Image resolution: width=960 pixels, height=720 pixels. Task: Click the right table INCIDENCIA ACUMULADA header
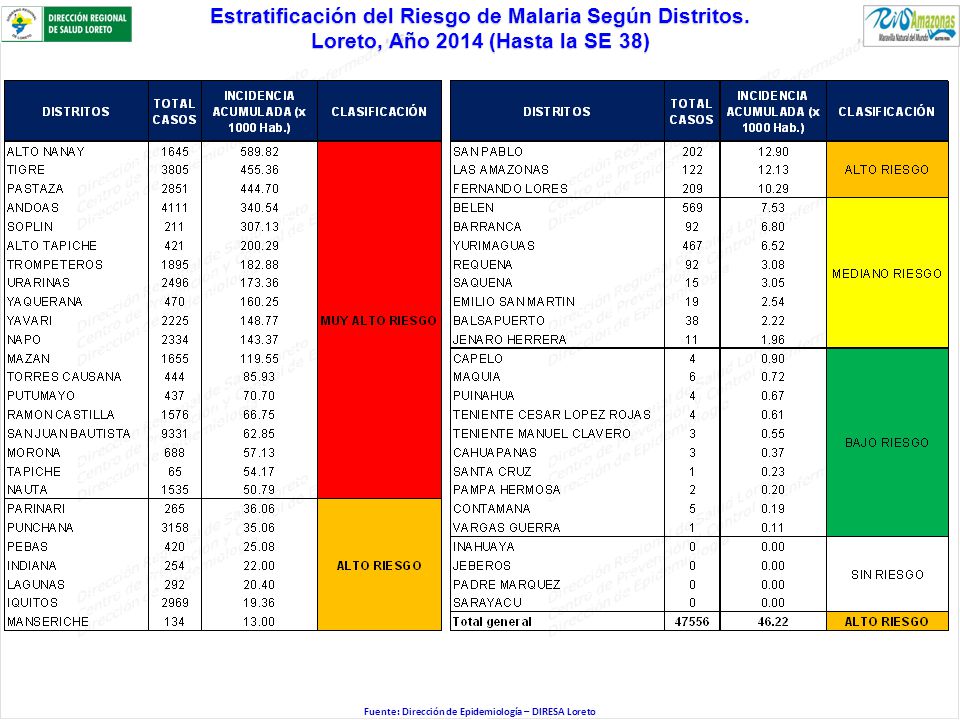(x=773, y=111)
